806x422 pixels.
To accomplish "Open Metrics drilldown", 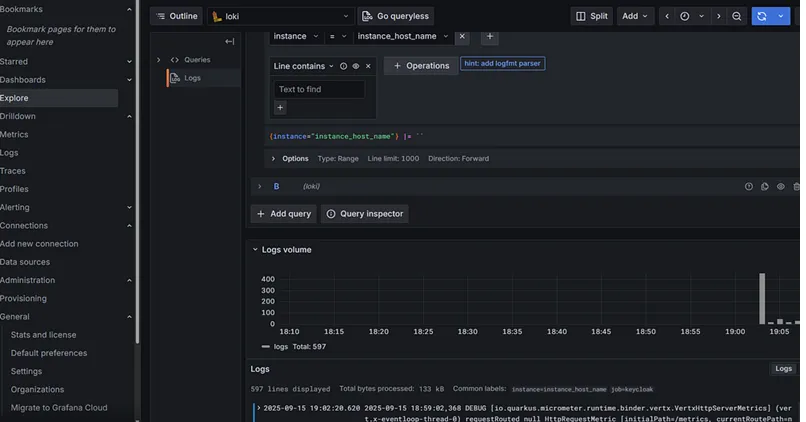I will 14,135.
